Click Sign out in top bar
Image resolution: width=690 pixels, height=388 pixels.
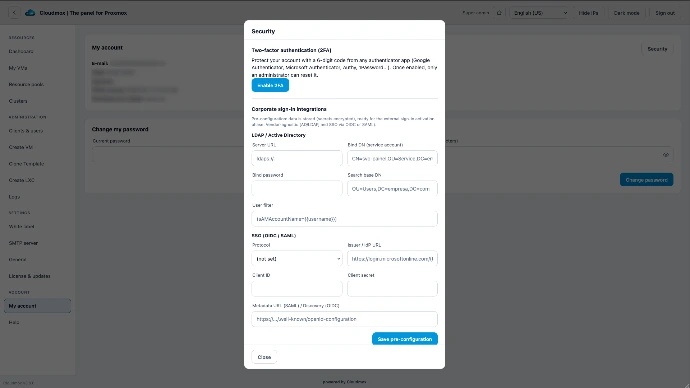click(665, 13)
